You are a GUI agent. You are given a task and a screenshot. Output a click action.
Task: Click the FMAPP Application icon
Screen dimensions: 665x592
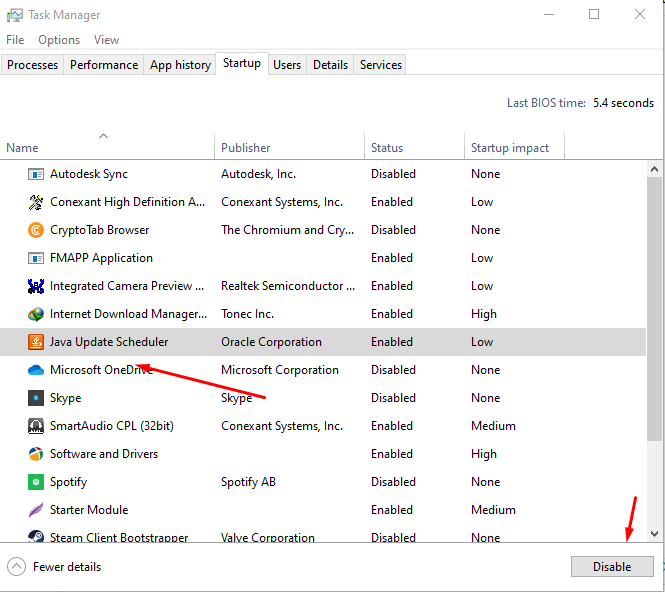pos(36,258)
